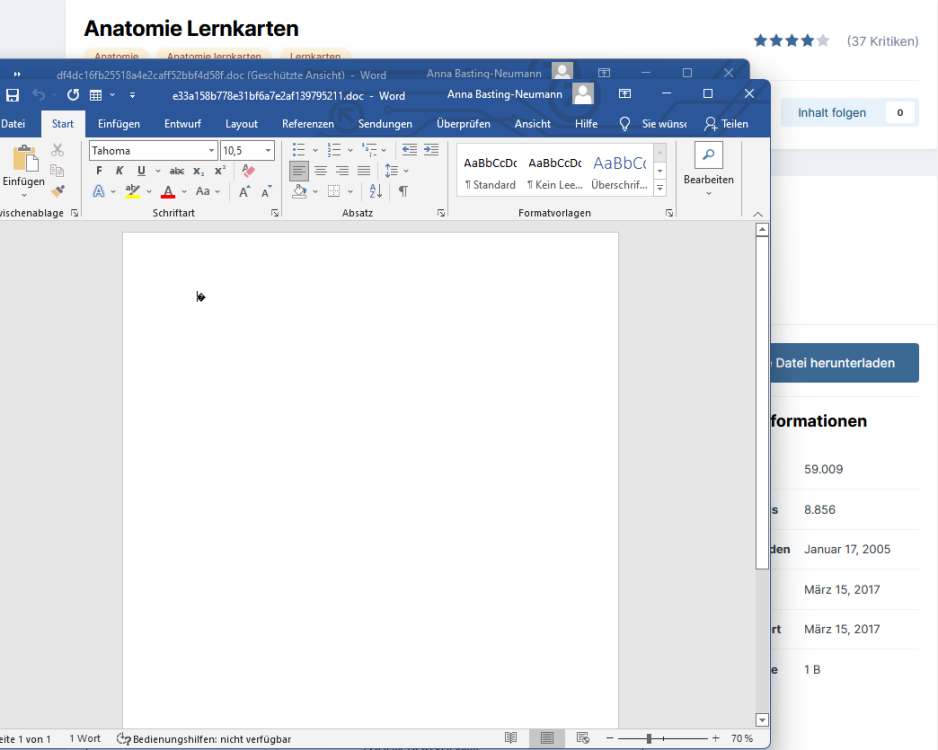Enable justified alignment
This screenshot has height=750, width=938.
[362, 169]
